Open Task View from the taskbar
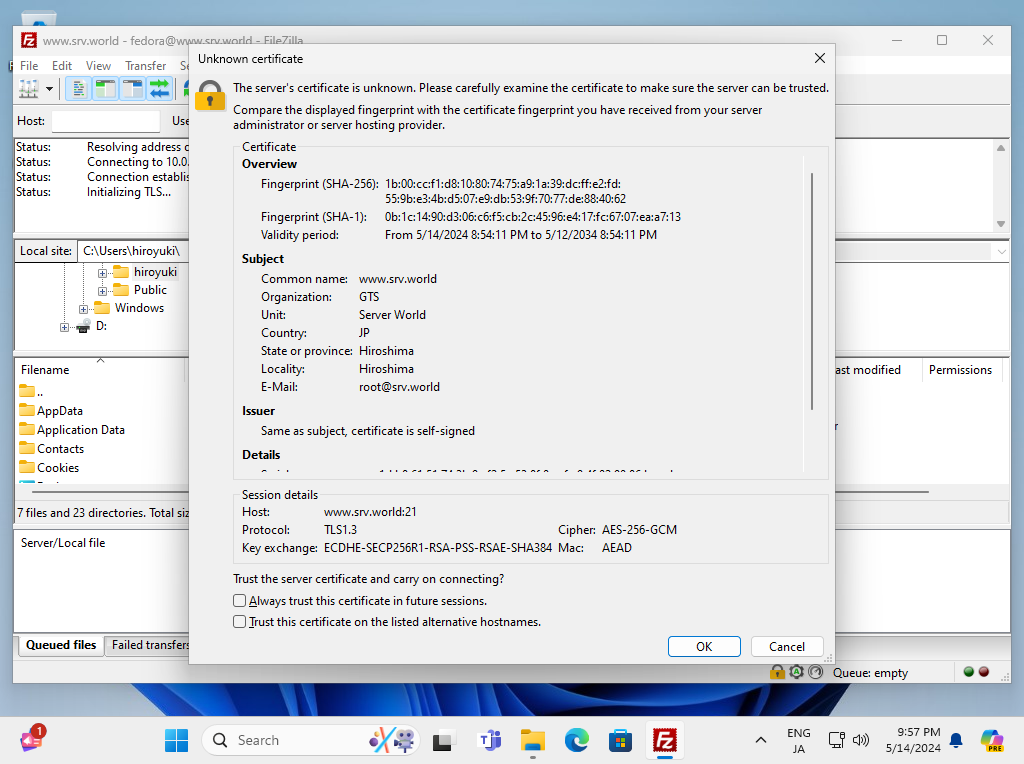 tap(442, 740)
